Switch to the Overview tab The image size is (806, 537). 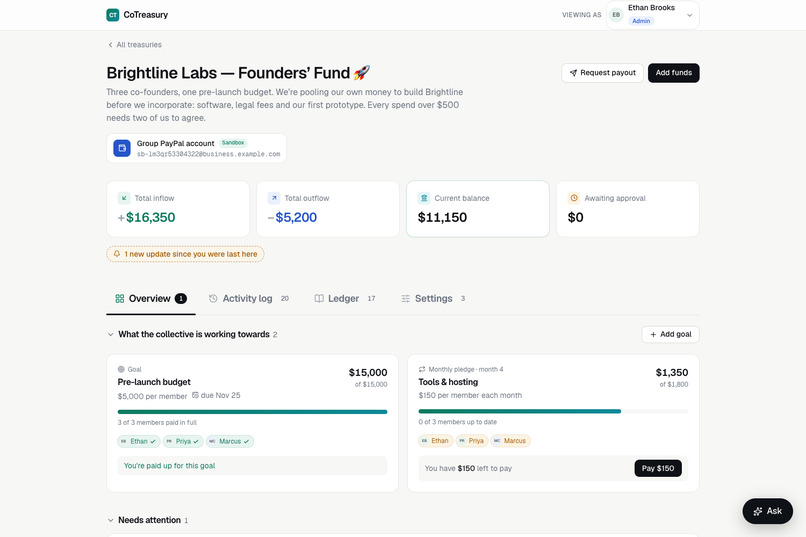point(151,299)
